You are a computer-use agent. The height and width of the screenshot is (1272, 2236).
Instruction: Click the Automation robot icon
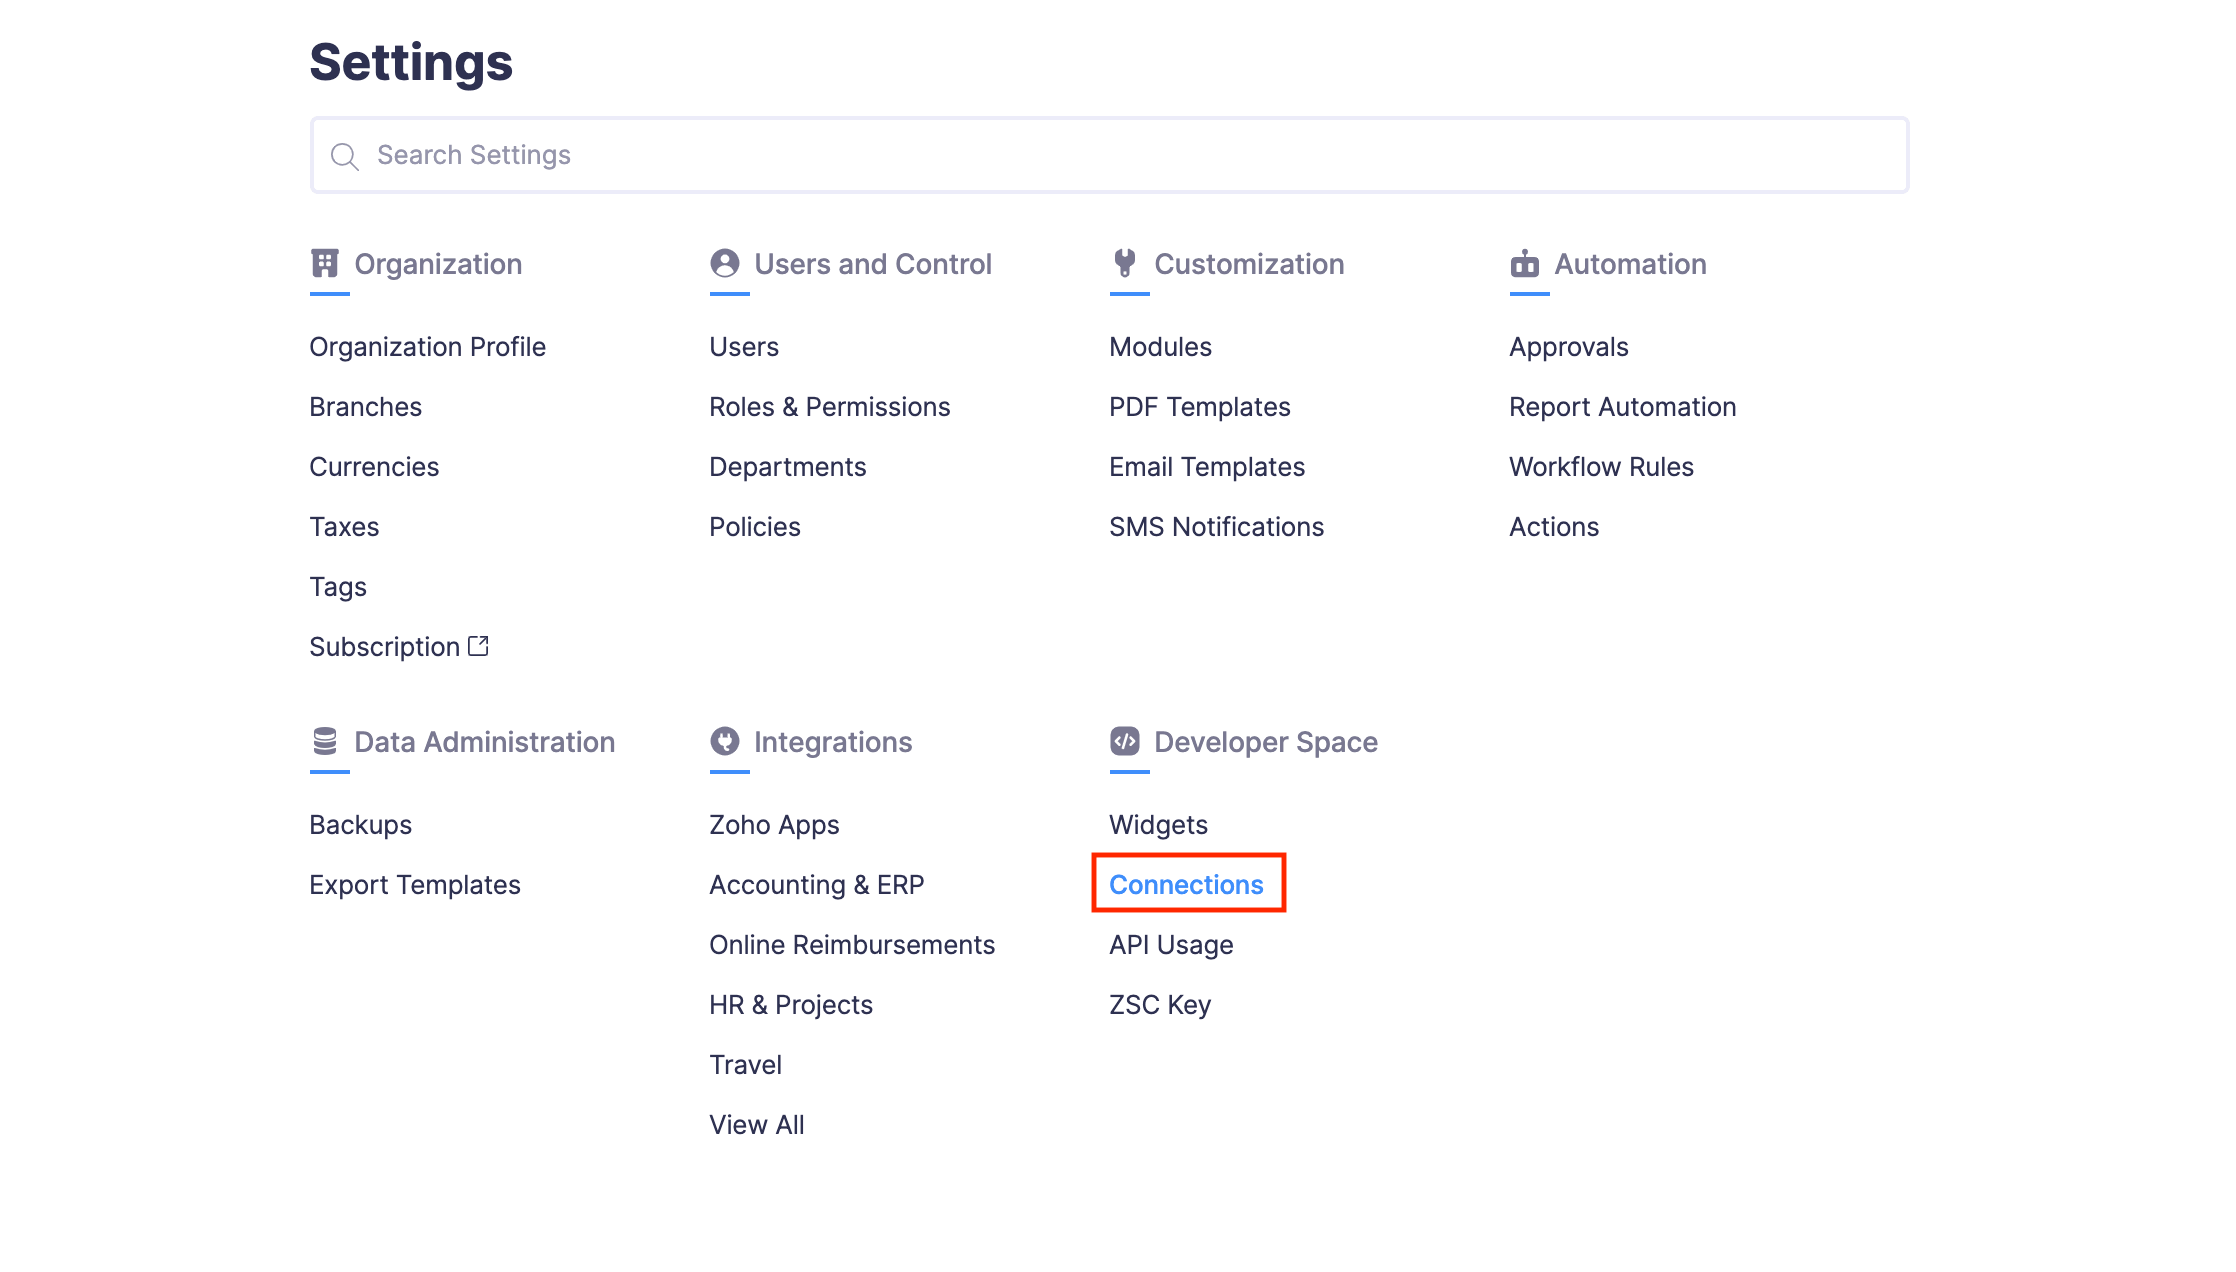[x=1525, y=263]
